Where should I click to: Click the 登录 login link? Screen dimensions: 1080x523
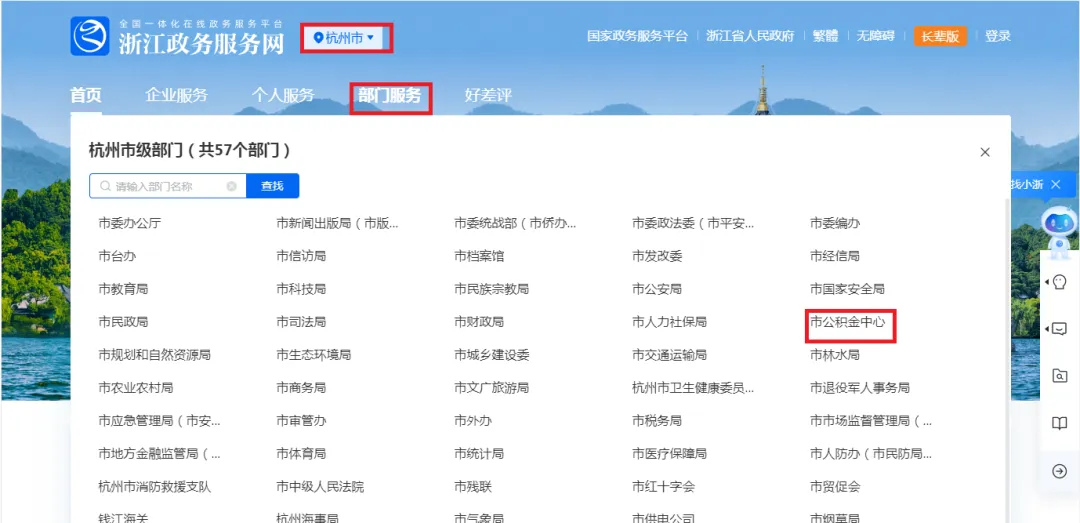997,37
